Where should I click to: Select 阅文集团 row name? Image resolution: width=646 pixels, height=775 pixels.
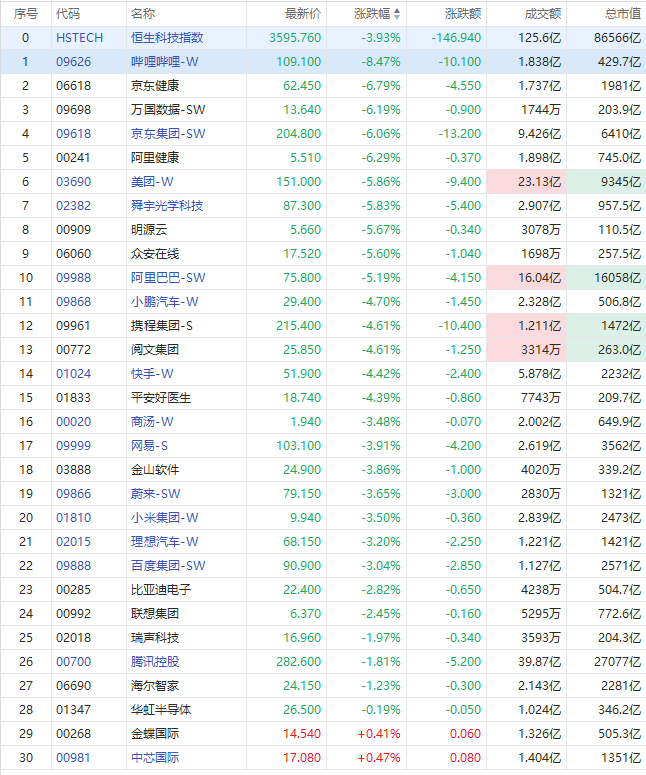click(155, 350)
